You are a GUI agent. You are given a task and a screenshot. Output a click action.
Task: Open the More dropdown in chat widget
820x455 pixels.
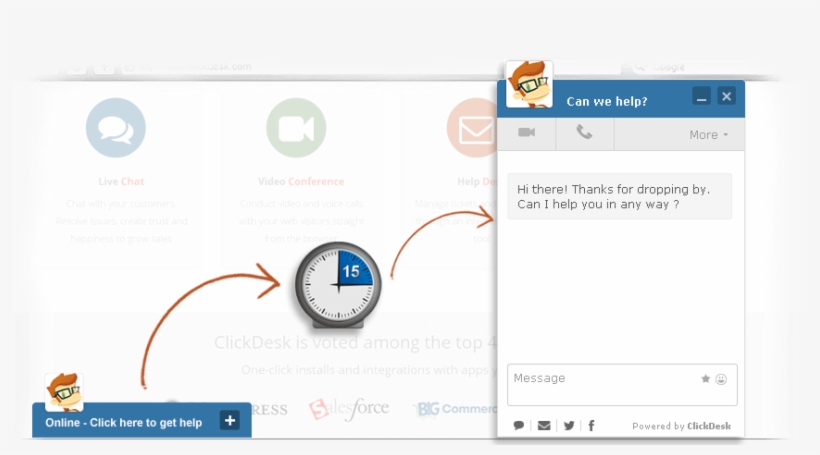point(708,135)
